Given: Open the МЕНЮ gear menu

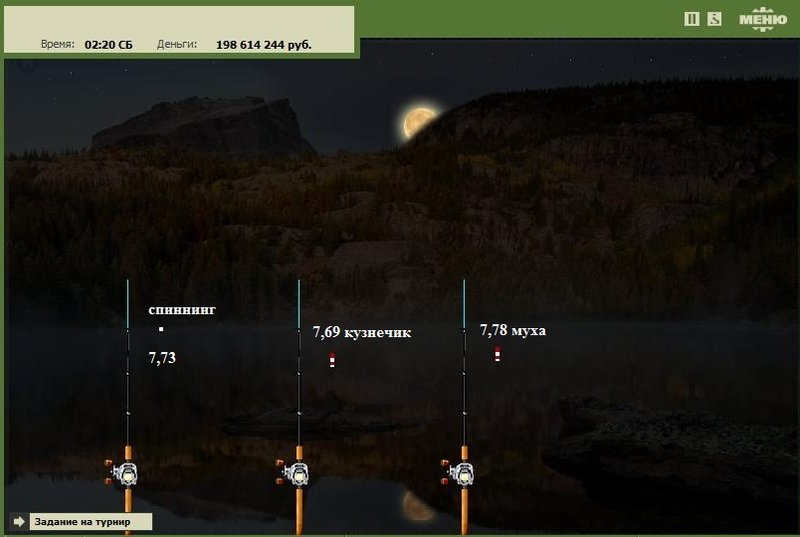Looking at the screenshot, I should (x=763, y=19).
